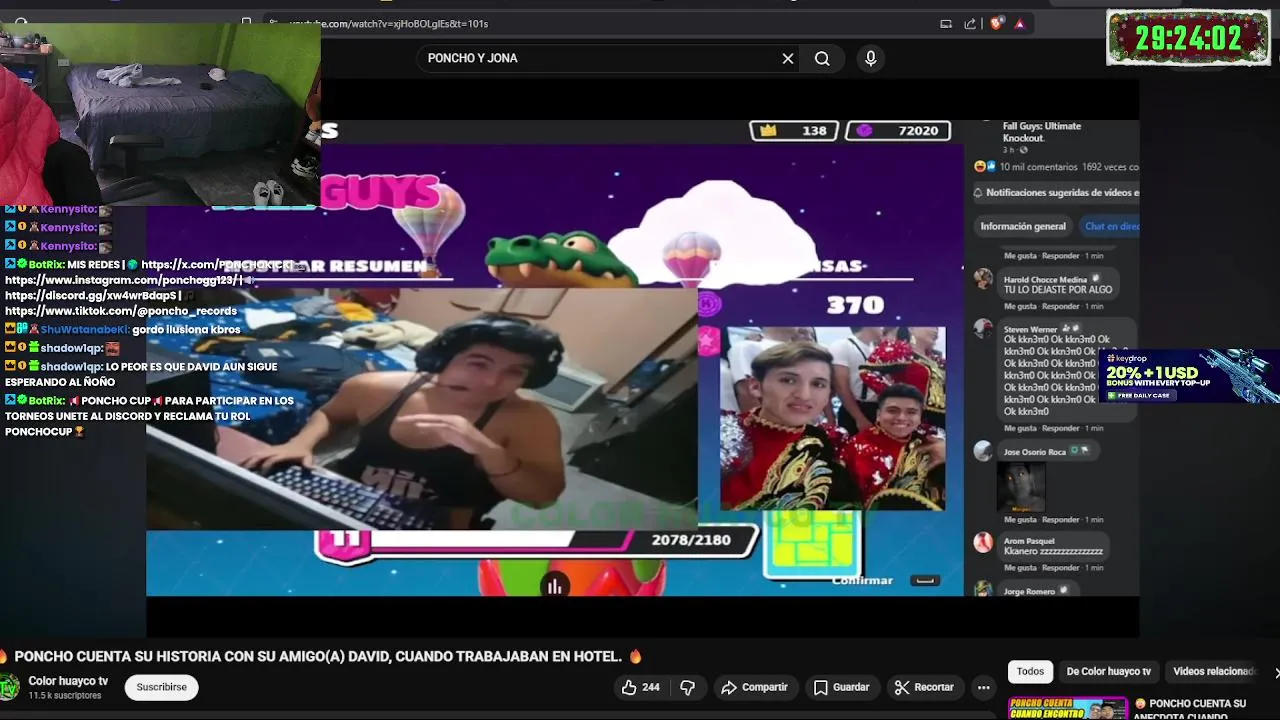Click the 11.5 k suscriptores text
Viewport: 1280px width, 720px height.
[65, 695]
